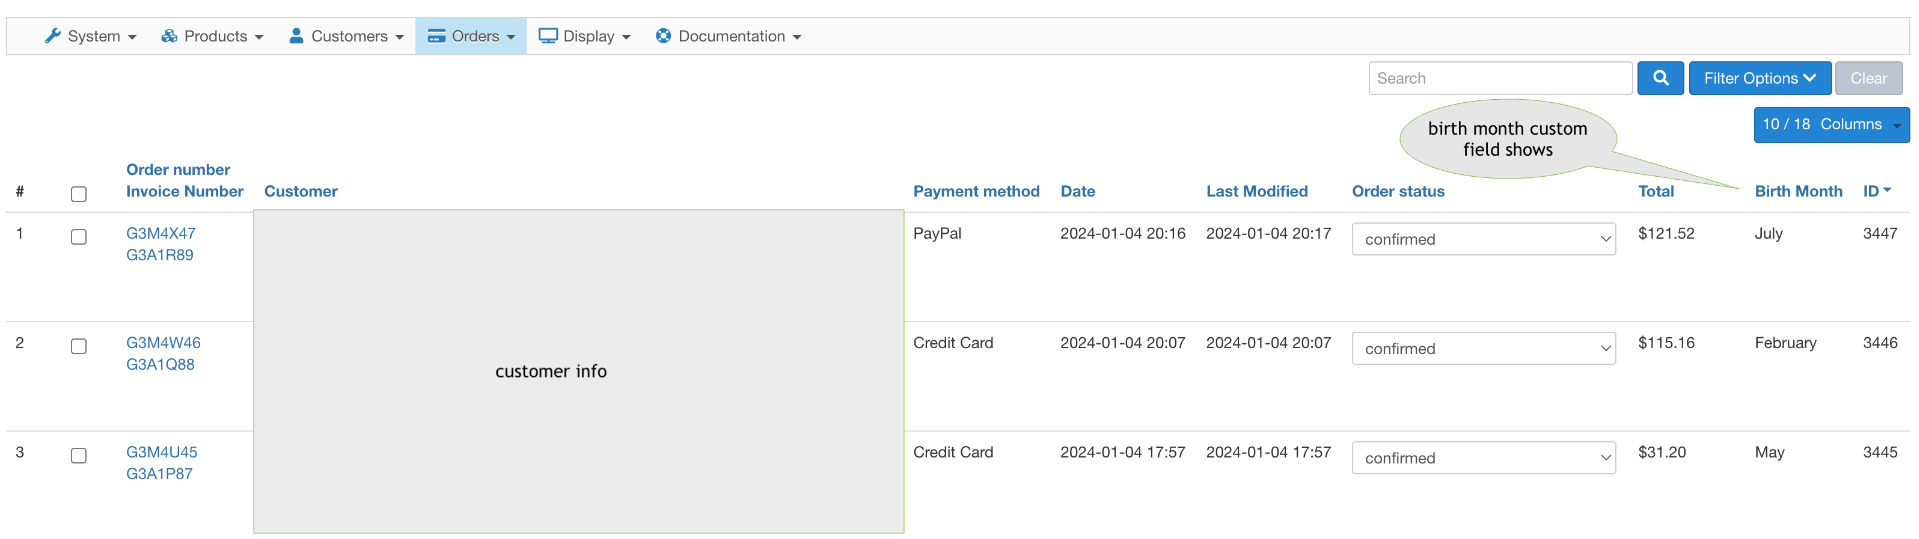
Task: Click the Products boxes icon
Action: [169, 36]
